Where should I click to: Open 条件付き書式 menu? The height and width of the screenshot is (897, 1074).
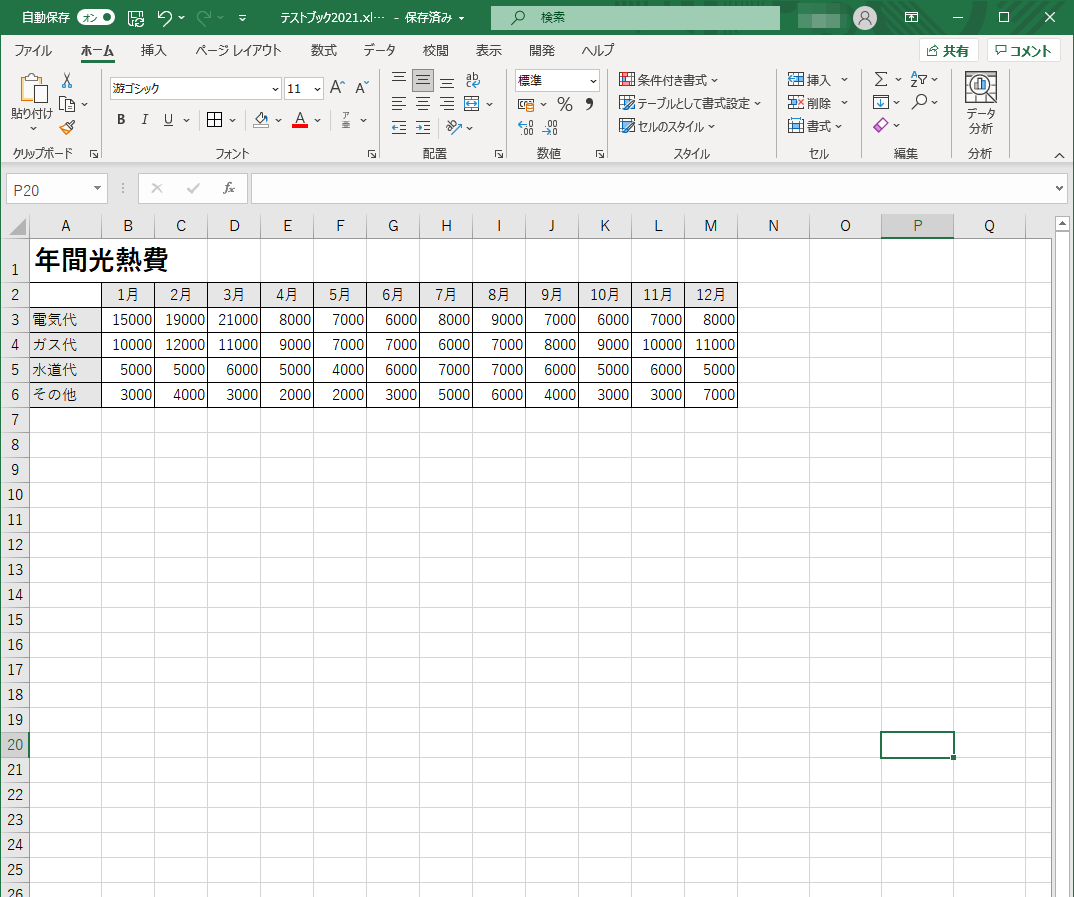[669, 80]
